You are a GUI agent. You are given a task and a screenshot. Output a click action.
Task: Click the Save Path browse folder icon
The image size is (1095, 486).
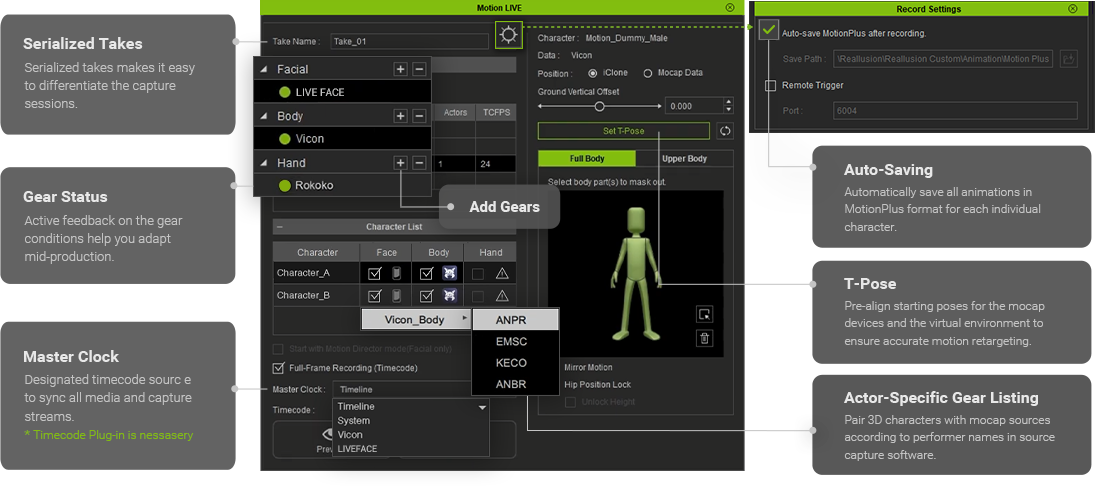point(1068,59)
